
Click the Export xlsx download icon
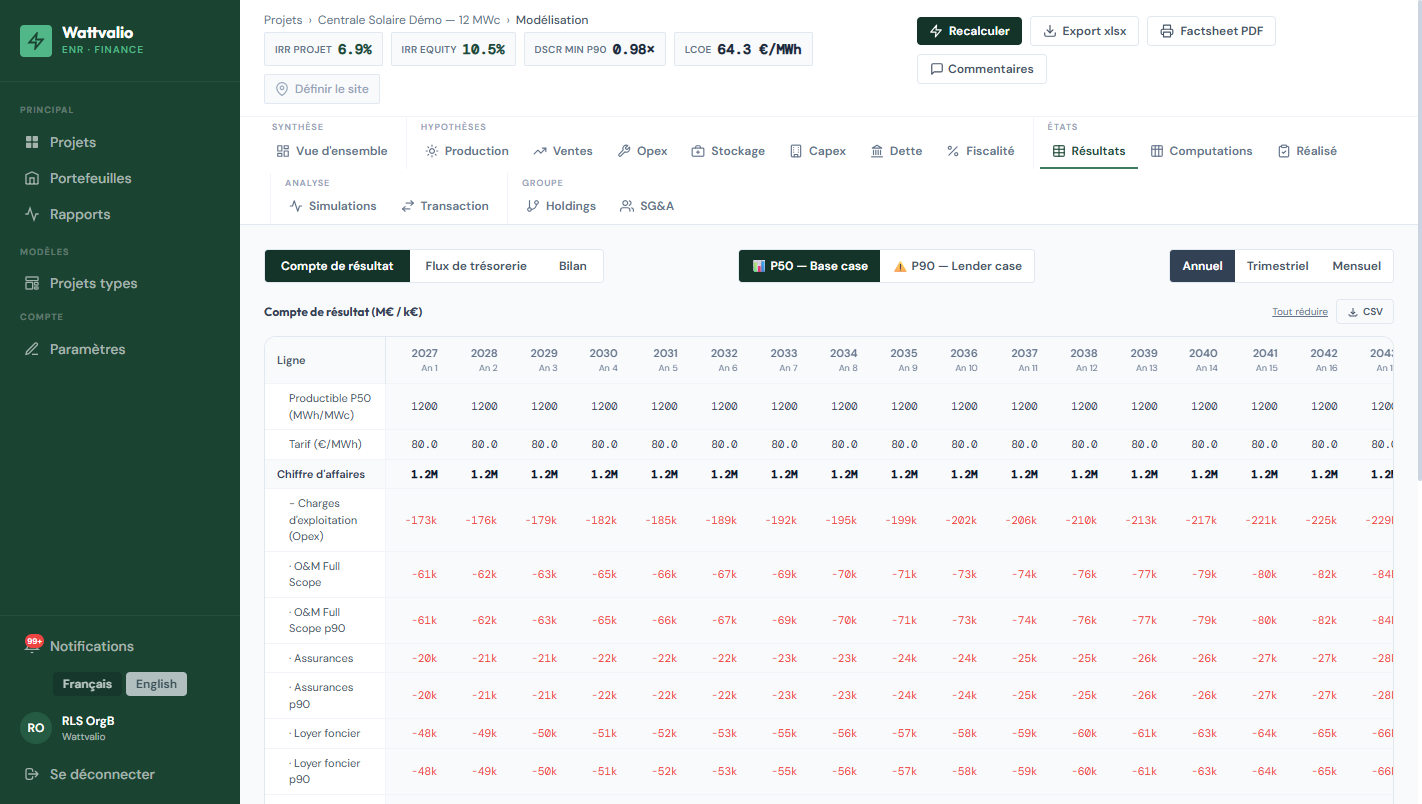(x=1050, y=31)
